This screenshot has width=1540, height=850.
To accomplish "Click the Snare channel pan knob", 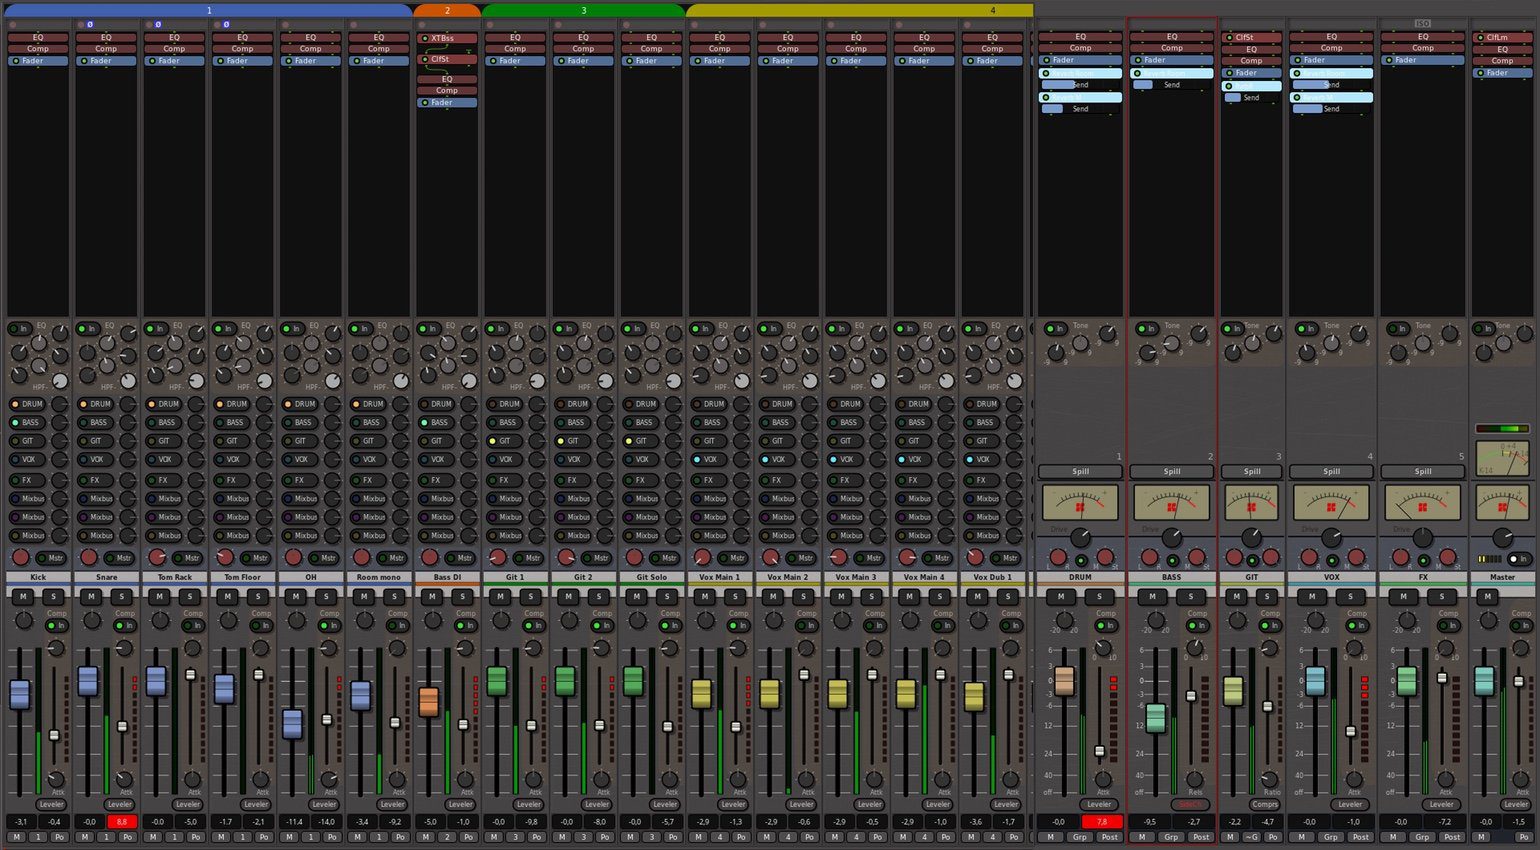I will click(89, 557).
